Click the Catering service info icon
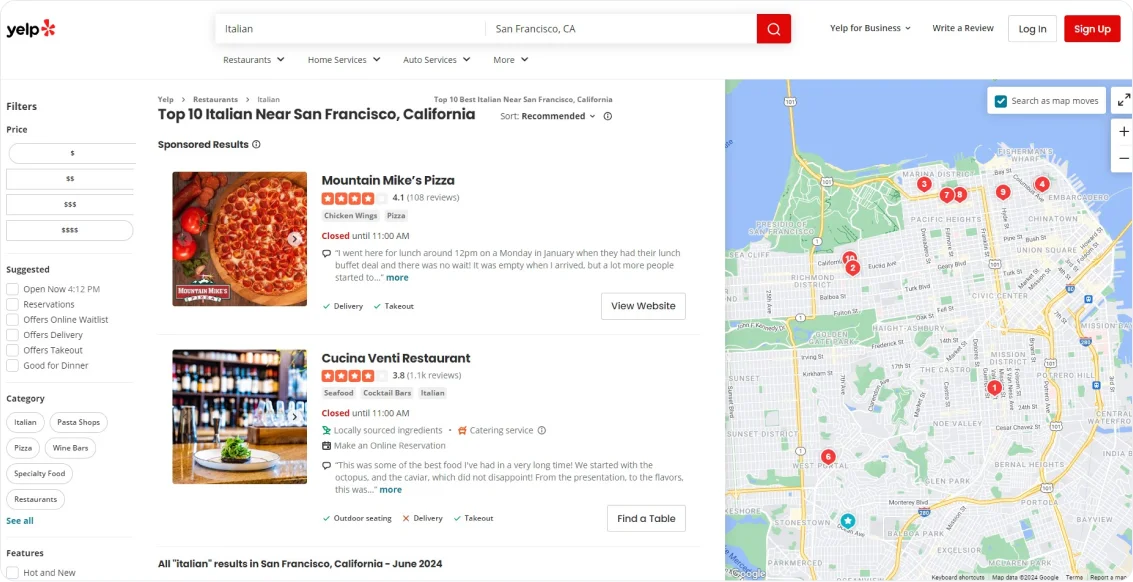 click(x=542, y=431)
